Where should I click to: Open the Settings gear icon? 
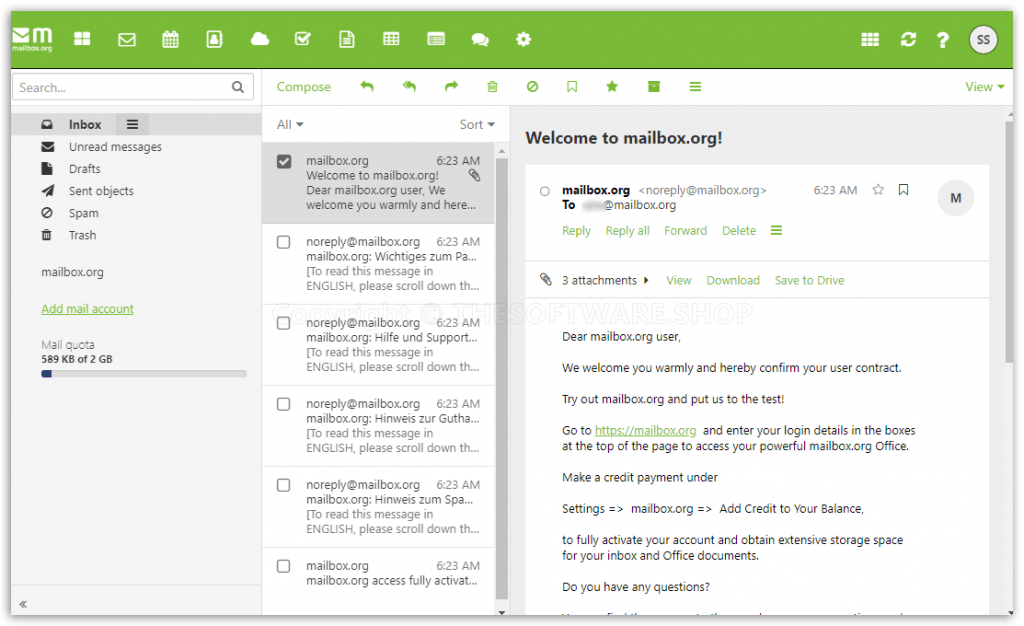524,39
